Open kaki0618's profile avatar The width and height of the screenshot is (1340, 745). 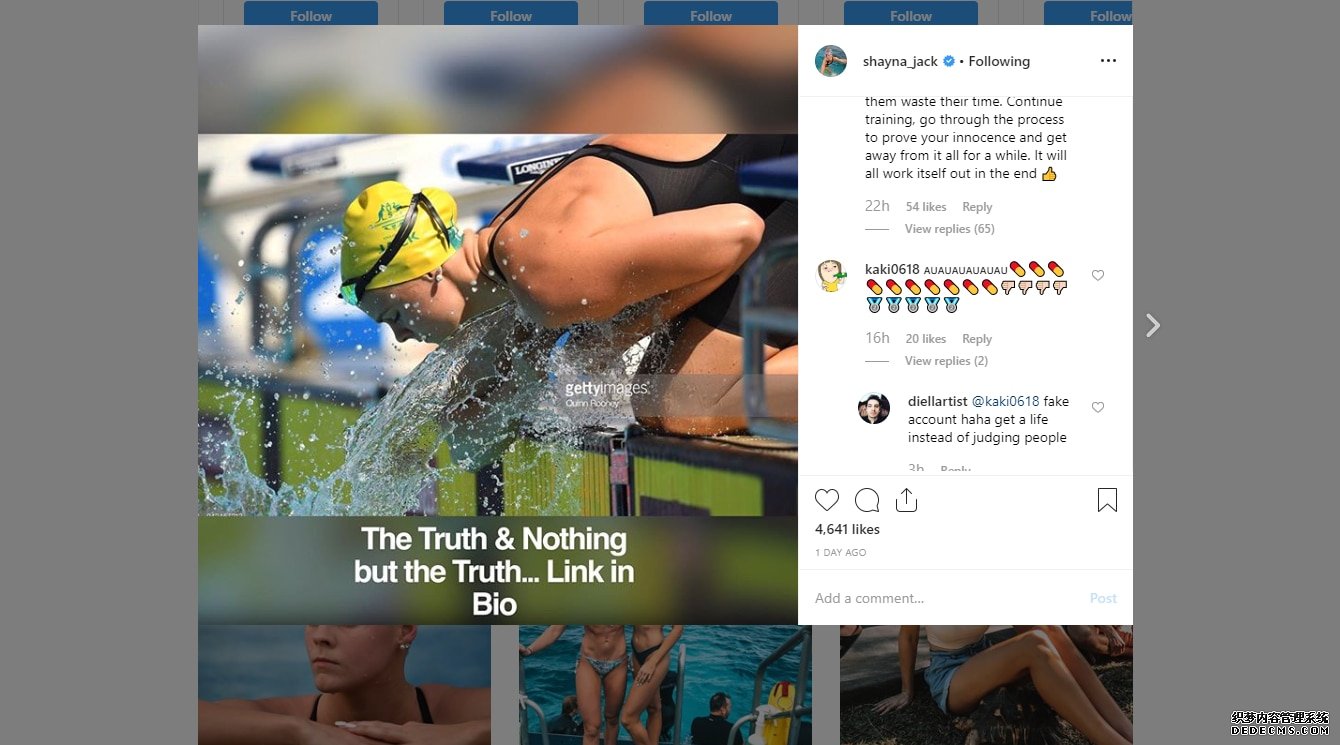832,276
